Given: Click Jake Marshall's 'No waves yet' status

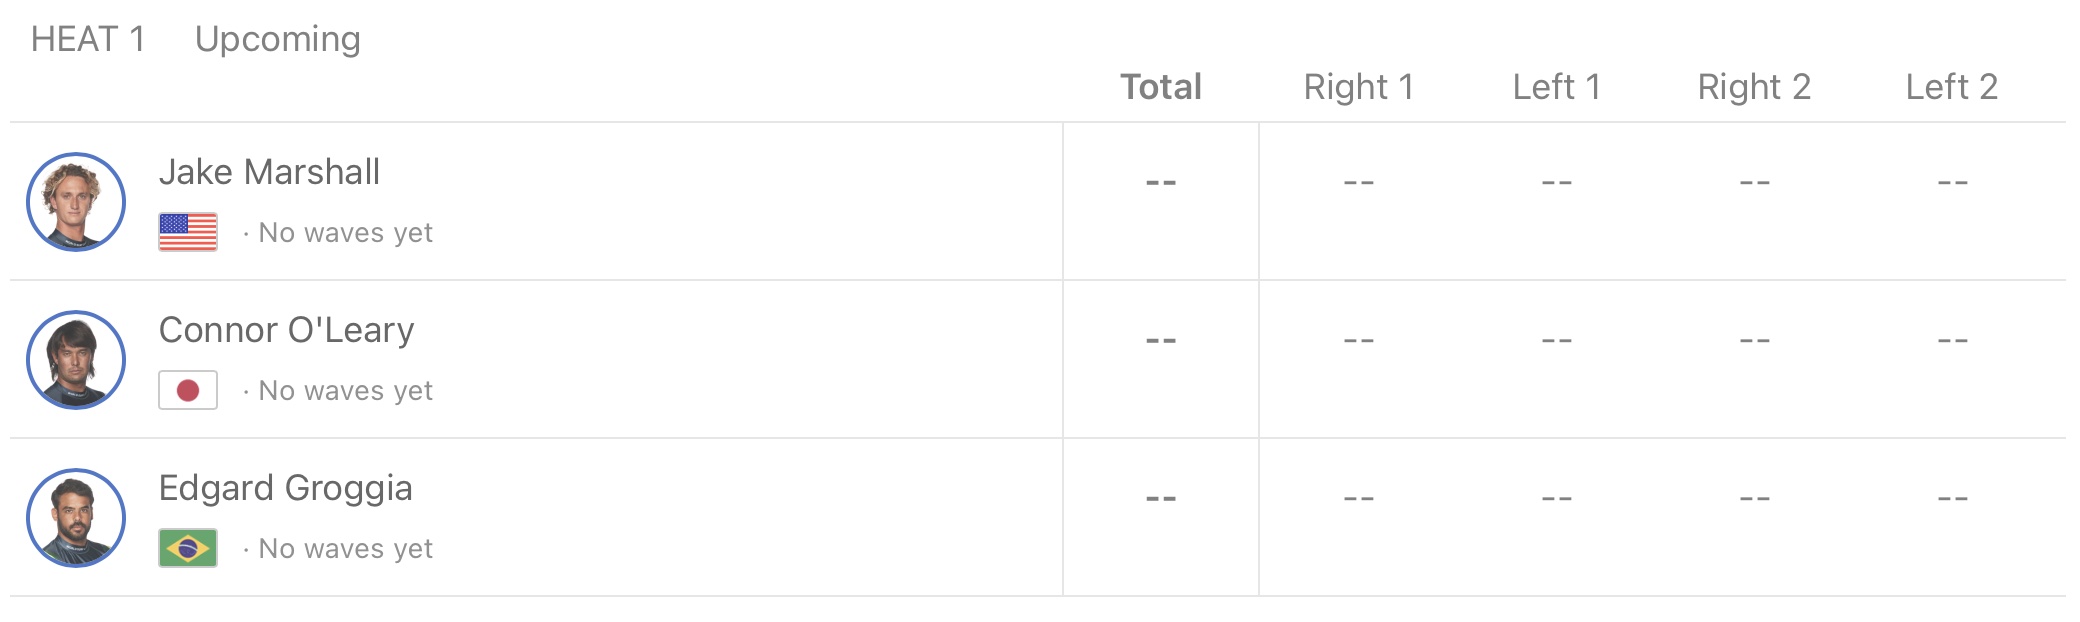Looking at the screenshot, I should click(345, 233).
